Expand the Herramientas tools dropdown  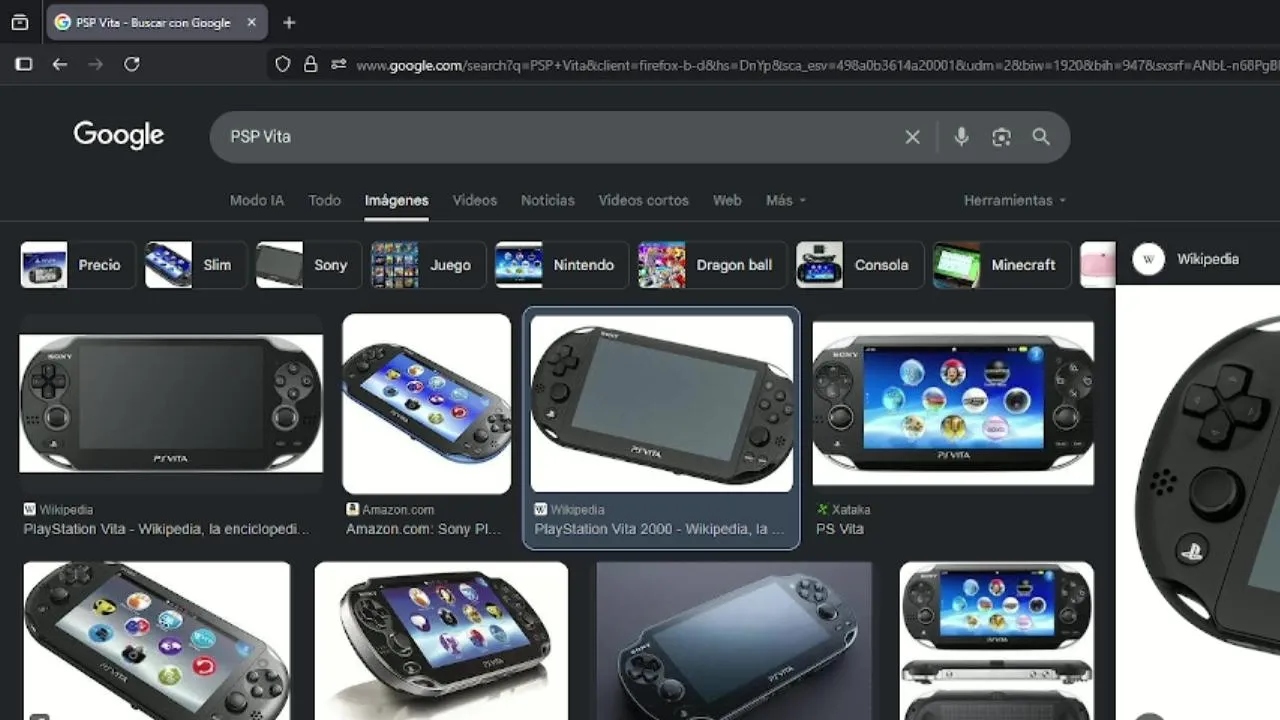(1015, 200)
